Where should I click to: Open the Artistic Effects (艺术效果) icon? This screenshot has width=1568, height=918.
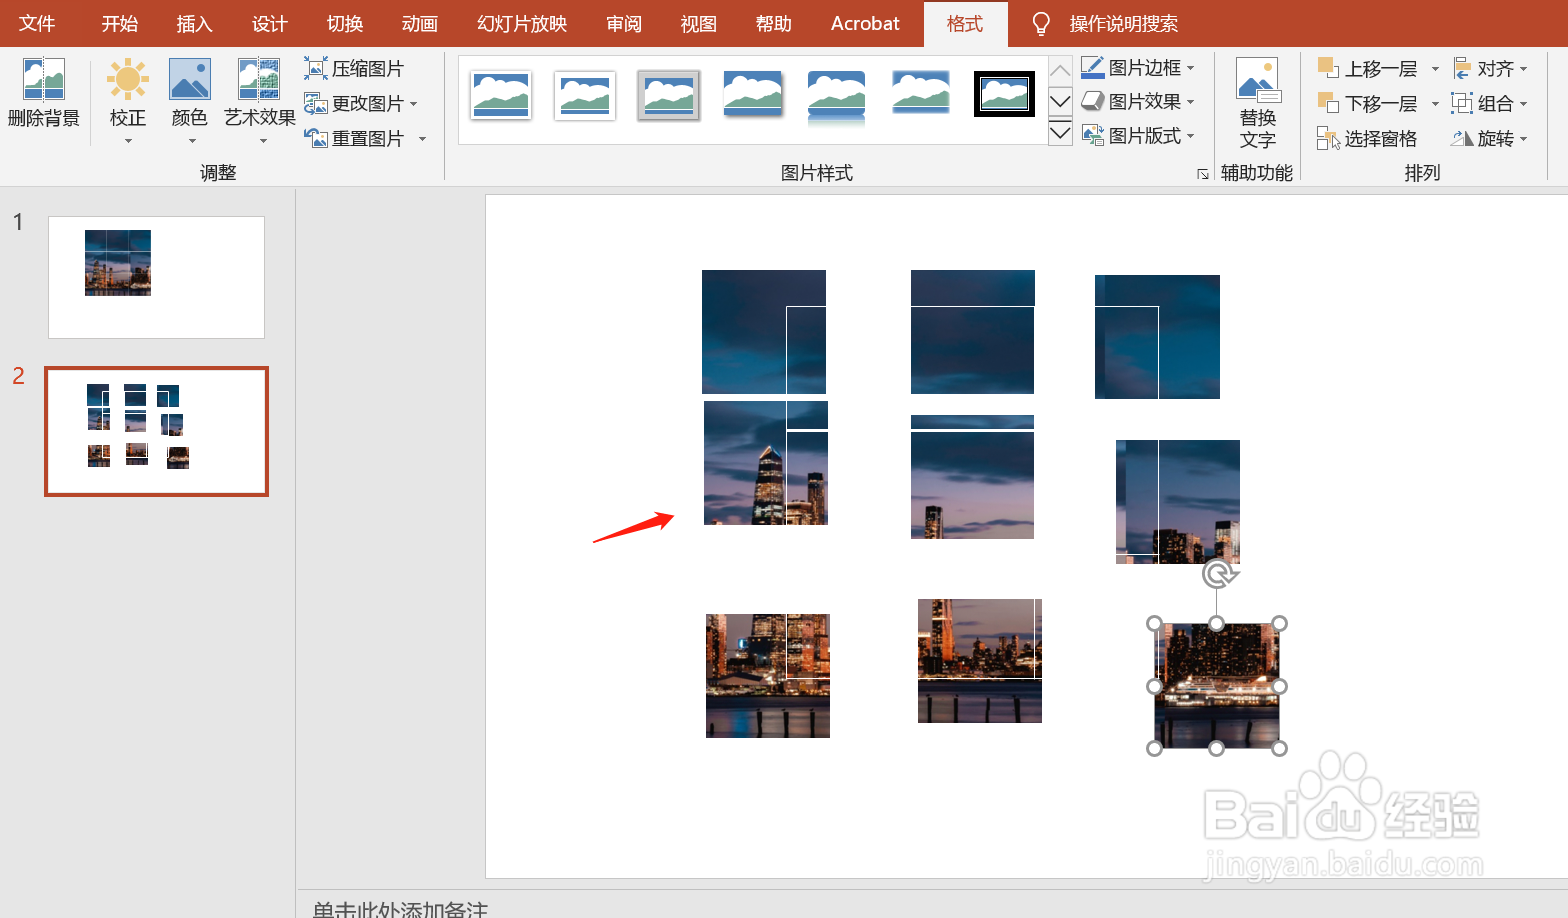(259, 79)
